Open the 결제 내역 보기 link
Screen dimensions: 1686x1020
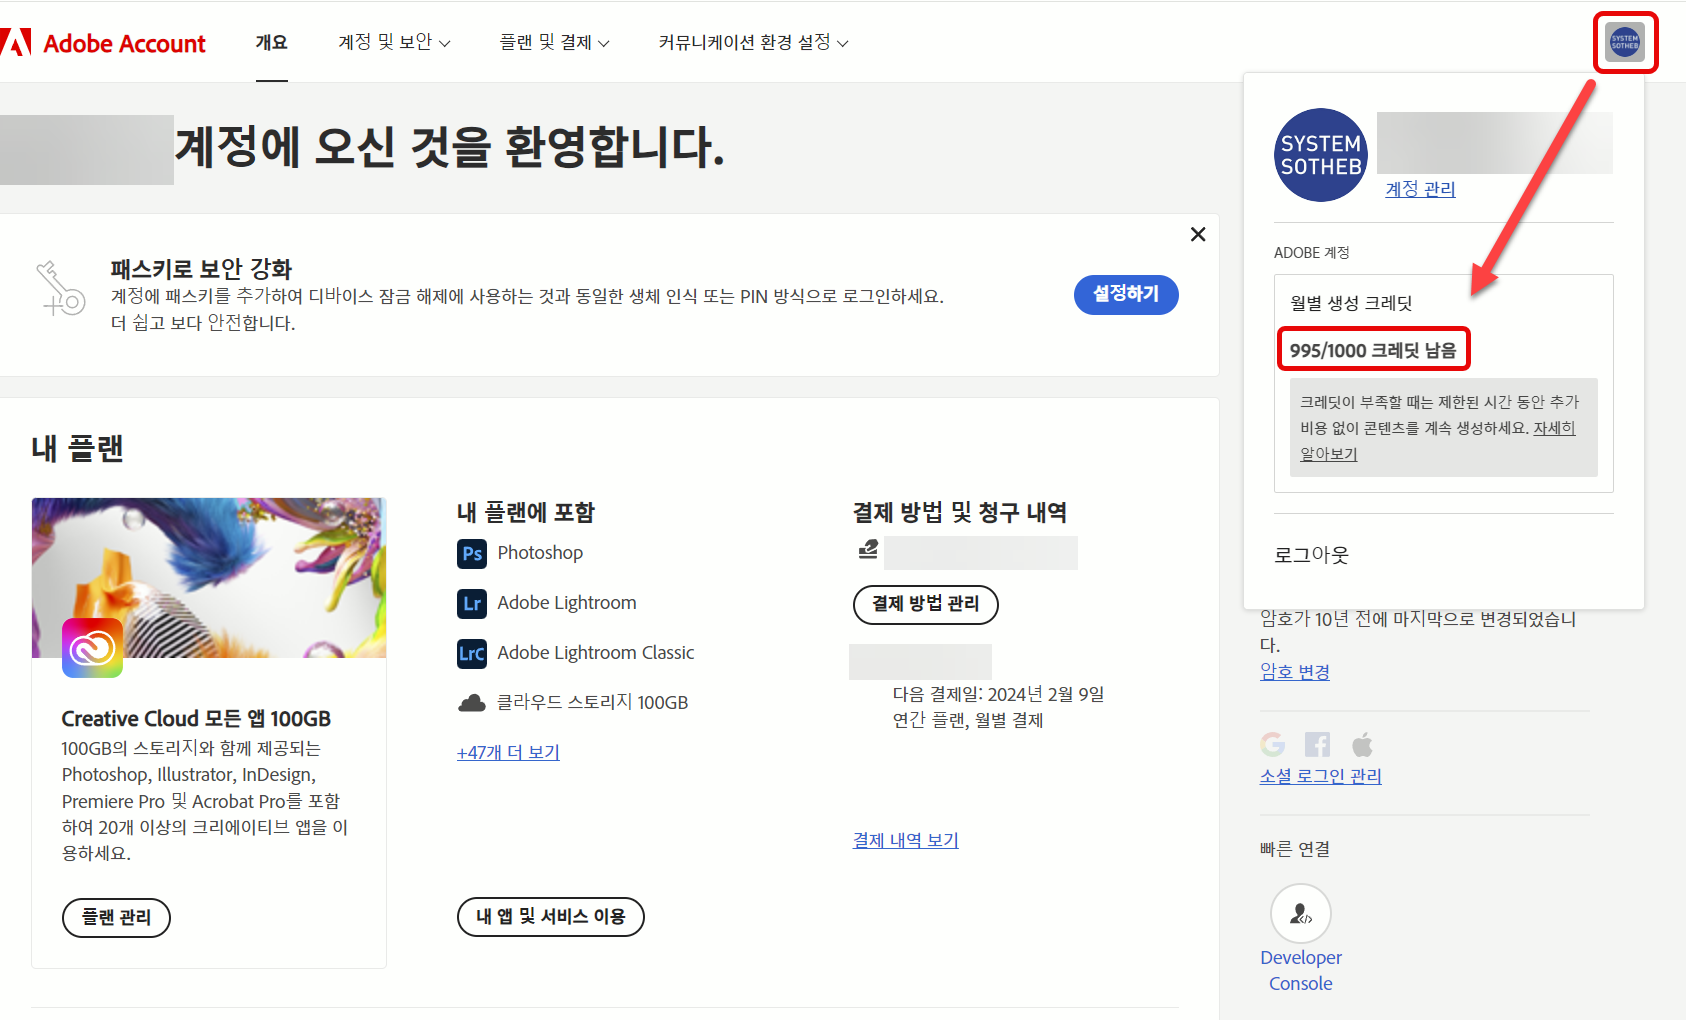pyautogui.click(x=906, y=840)
